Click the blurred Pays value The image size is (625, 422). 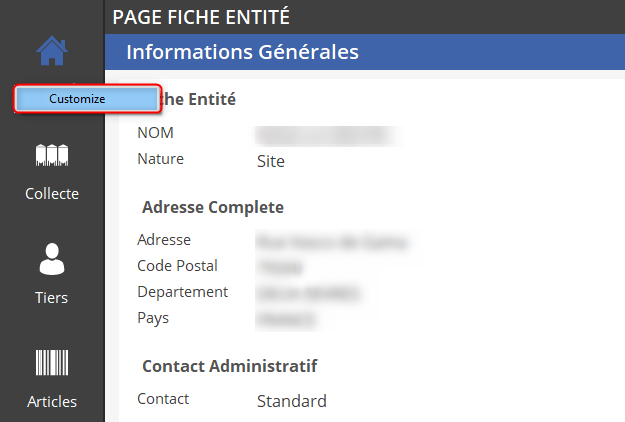point(286,320)
